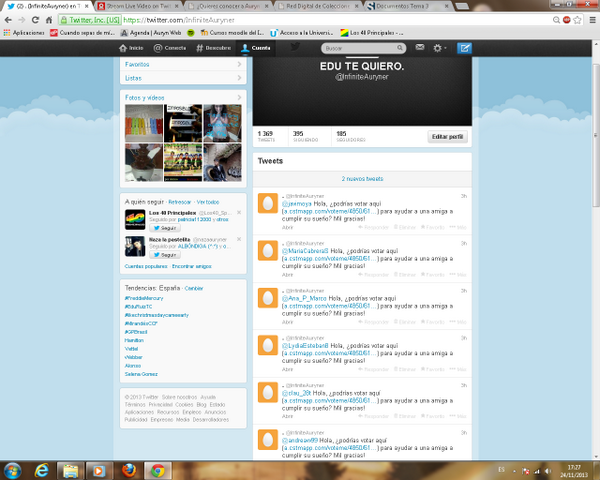Close the Twitter browser tab
Viewport: 600px width, 480px height.
point(86,7)
